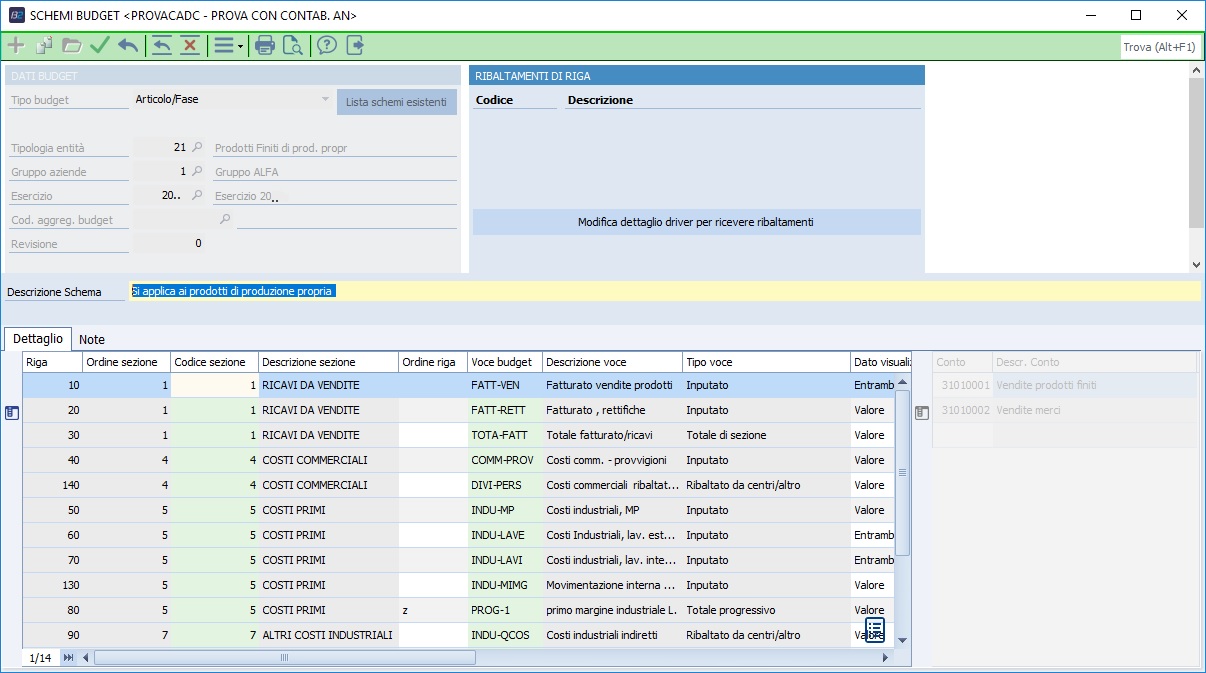Click the Trova search box
The width and height of the screenshot is (1206, 673).
click(1160, 46)
